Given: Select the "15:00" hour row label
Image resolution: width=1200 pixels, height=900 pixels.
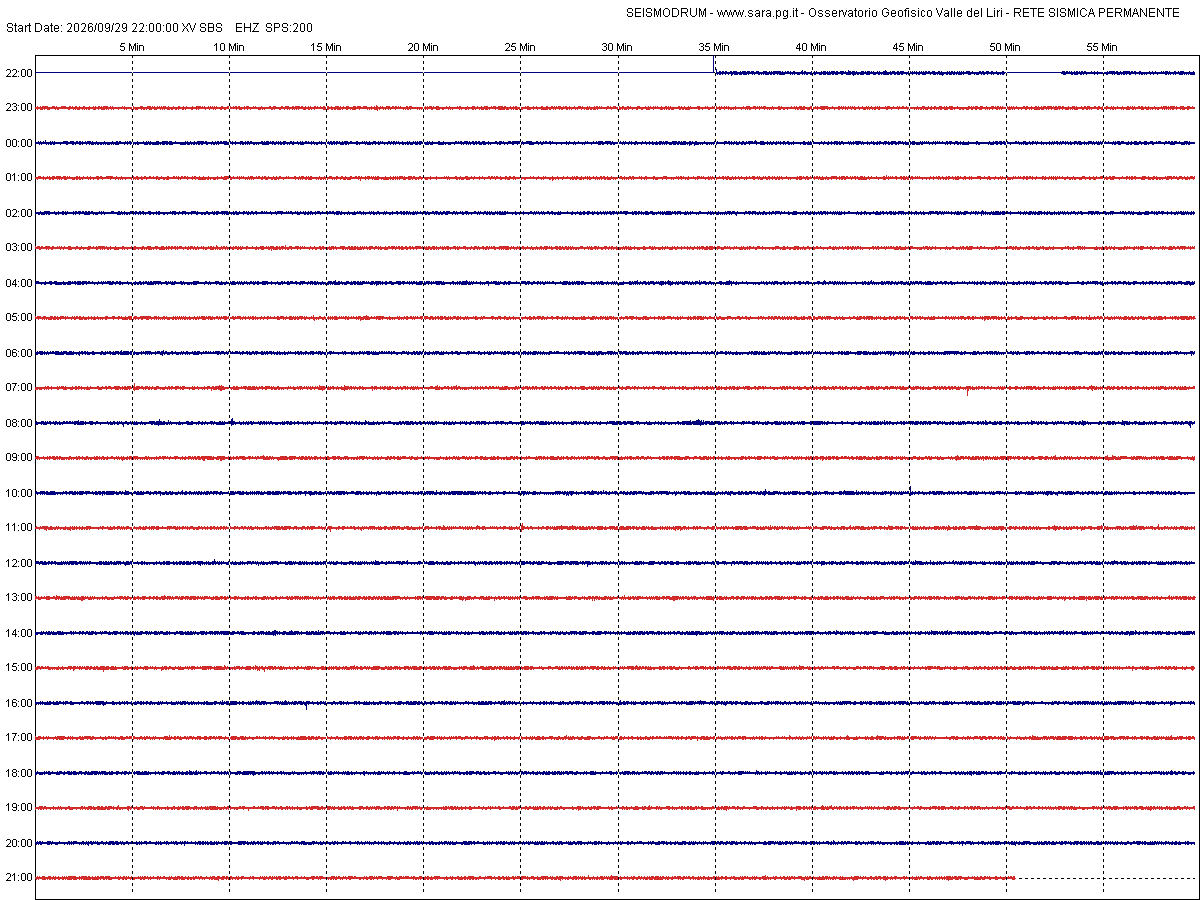Looking at the screenshot, I should click(19, 668).
